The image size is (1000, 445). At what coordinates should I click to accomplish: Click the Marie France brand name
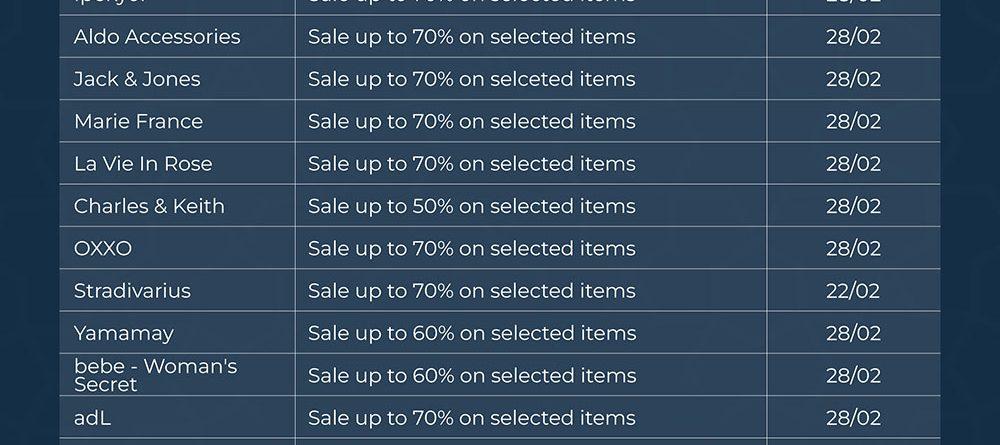tap(138, 122)
